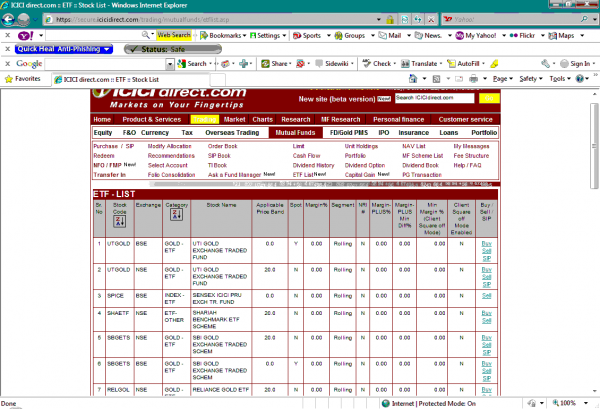Viewport: 600px width, 409px height.
Task: Click the IE Home icon in command bar
Action: pyautogui.click(x=413, y=79)
